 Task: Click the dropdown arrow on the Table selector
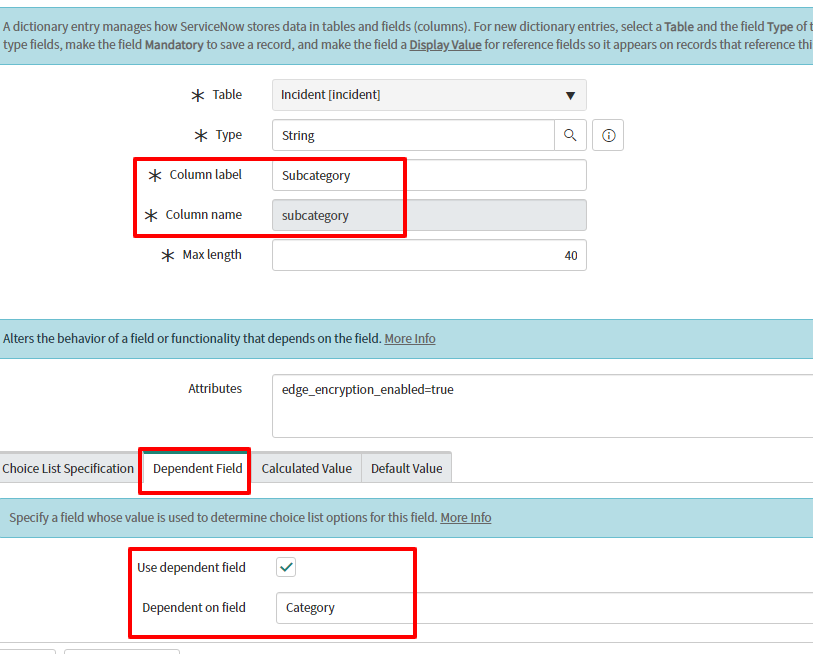570,94
